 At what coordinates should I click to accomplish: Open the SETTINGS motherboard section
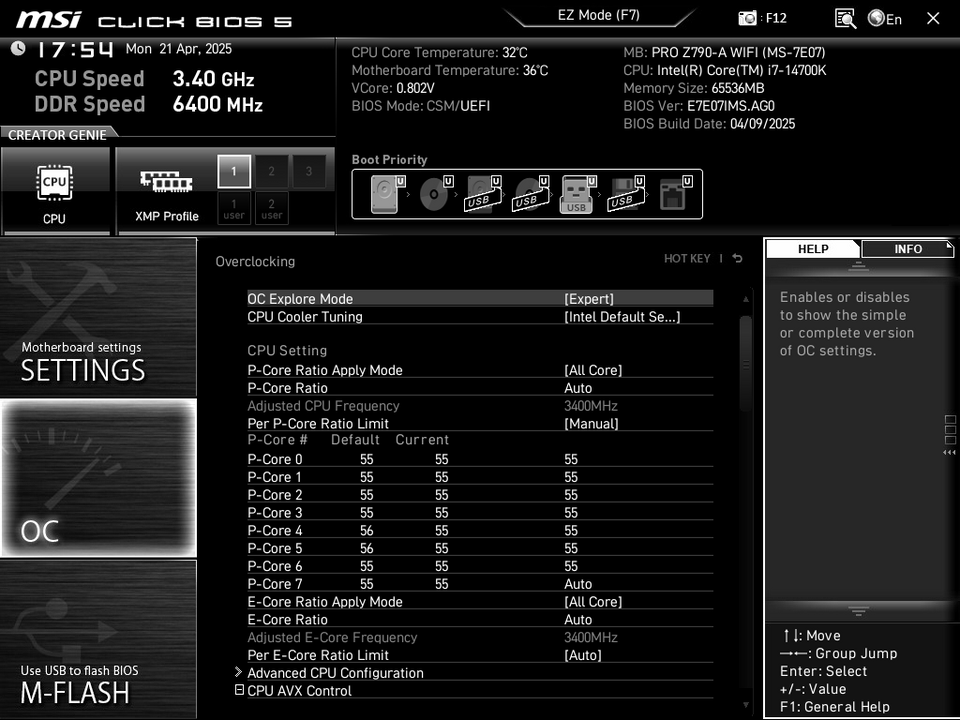pos(99,317)
